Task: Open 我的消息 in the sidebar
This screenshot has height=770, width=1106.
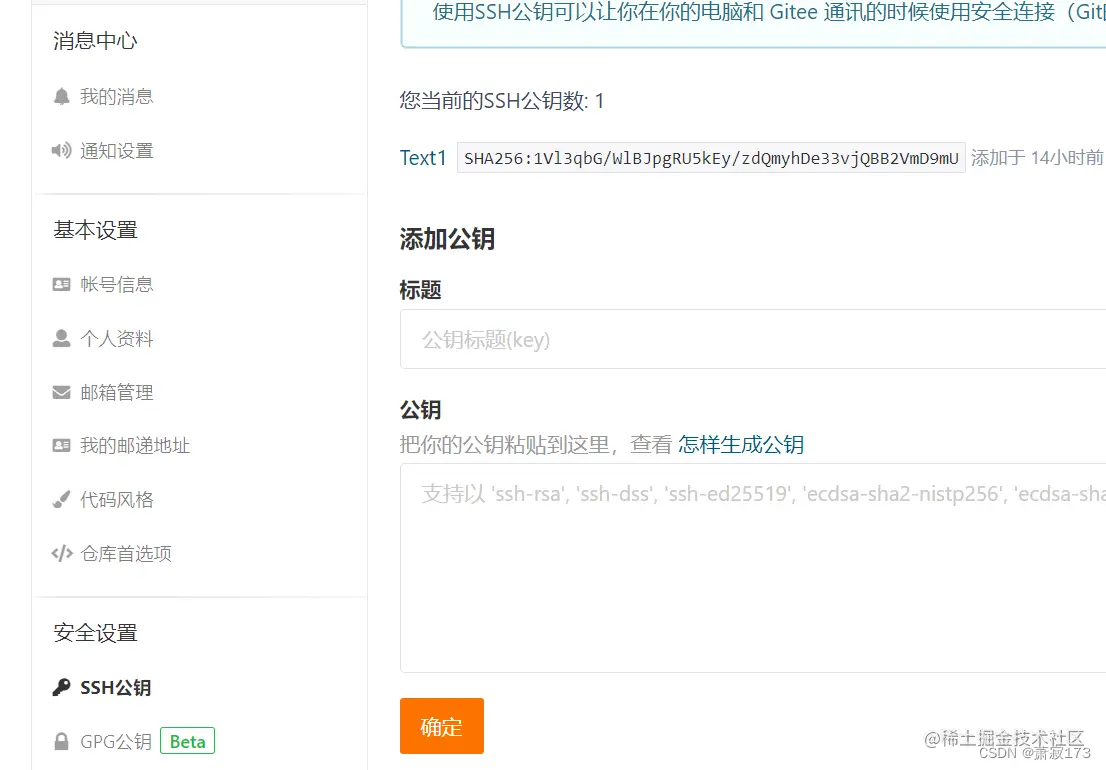Action: click(116, 97)
